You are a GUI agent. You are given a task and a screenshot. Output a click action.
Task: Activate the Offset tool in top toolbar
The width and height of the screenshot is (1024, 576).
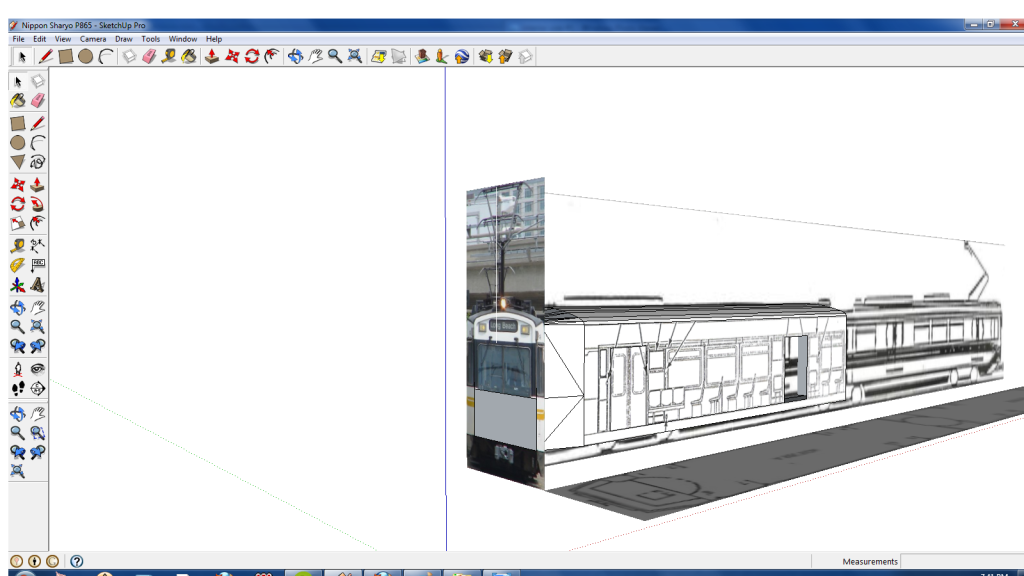click(x=272, y=57)
